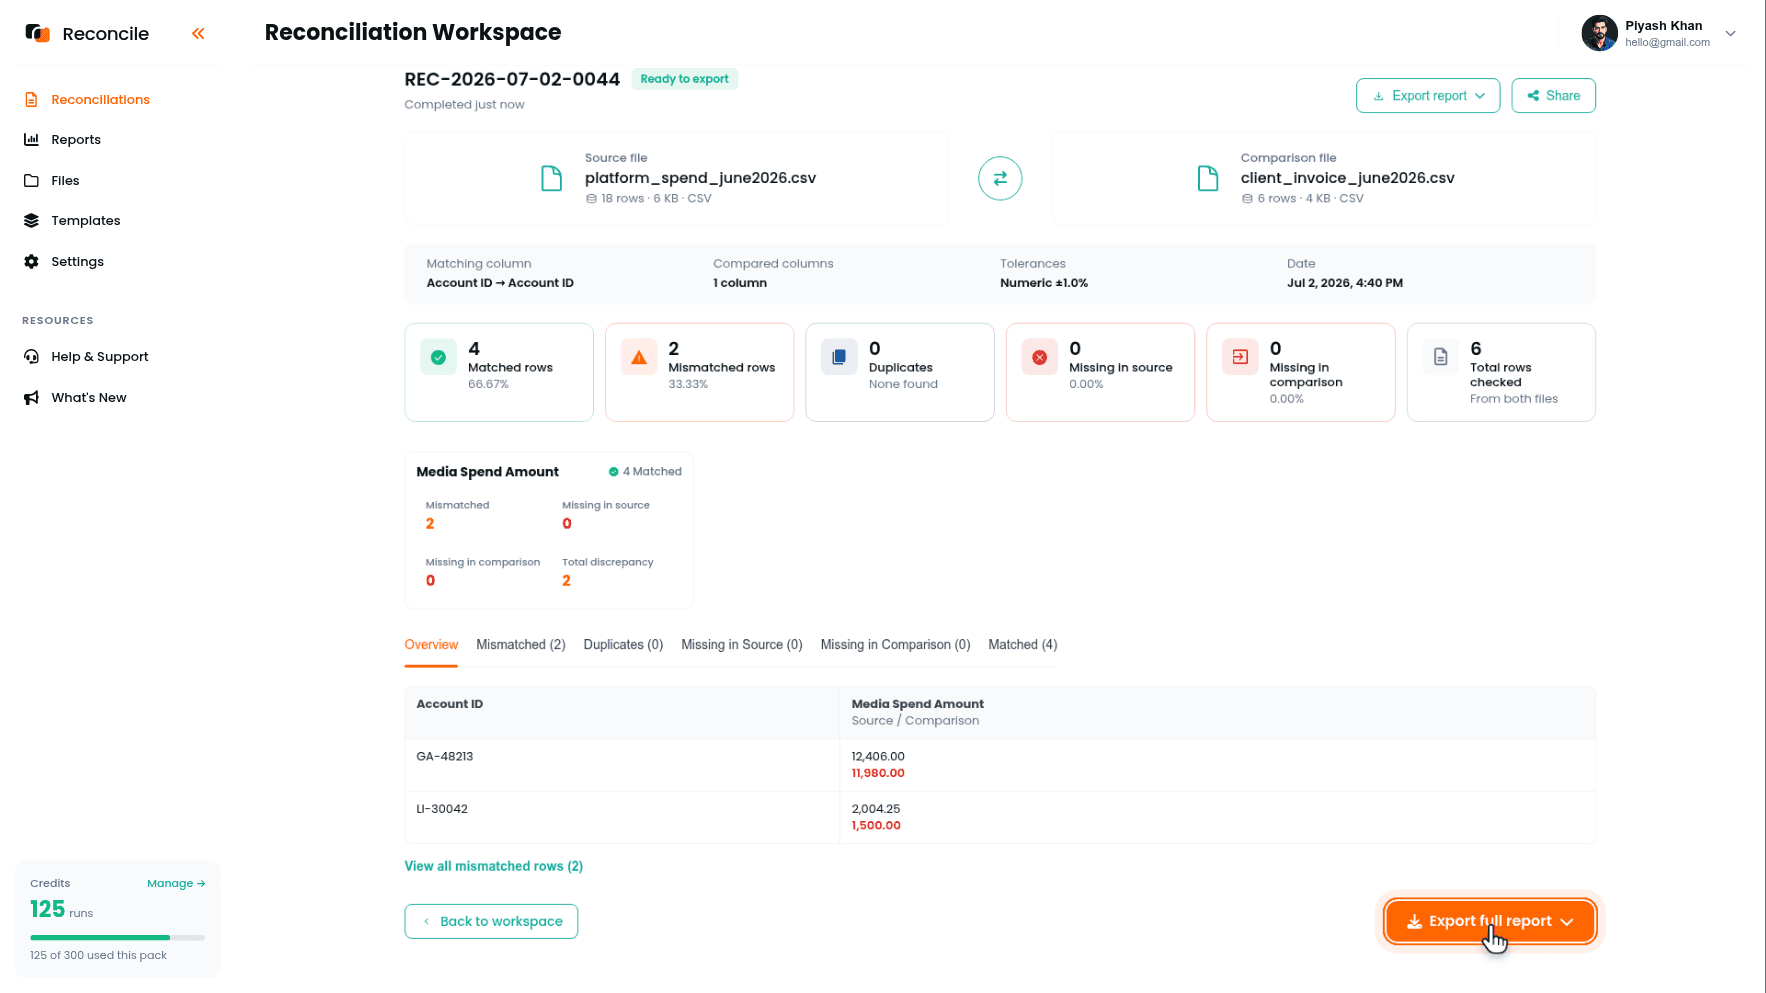Click the Back to workspace button
The height and width of the screenshot is (993, 1766).
(491, 921)
